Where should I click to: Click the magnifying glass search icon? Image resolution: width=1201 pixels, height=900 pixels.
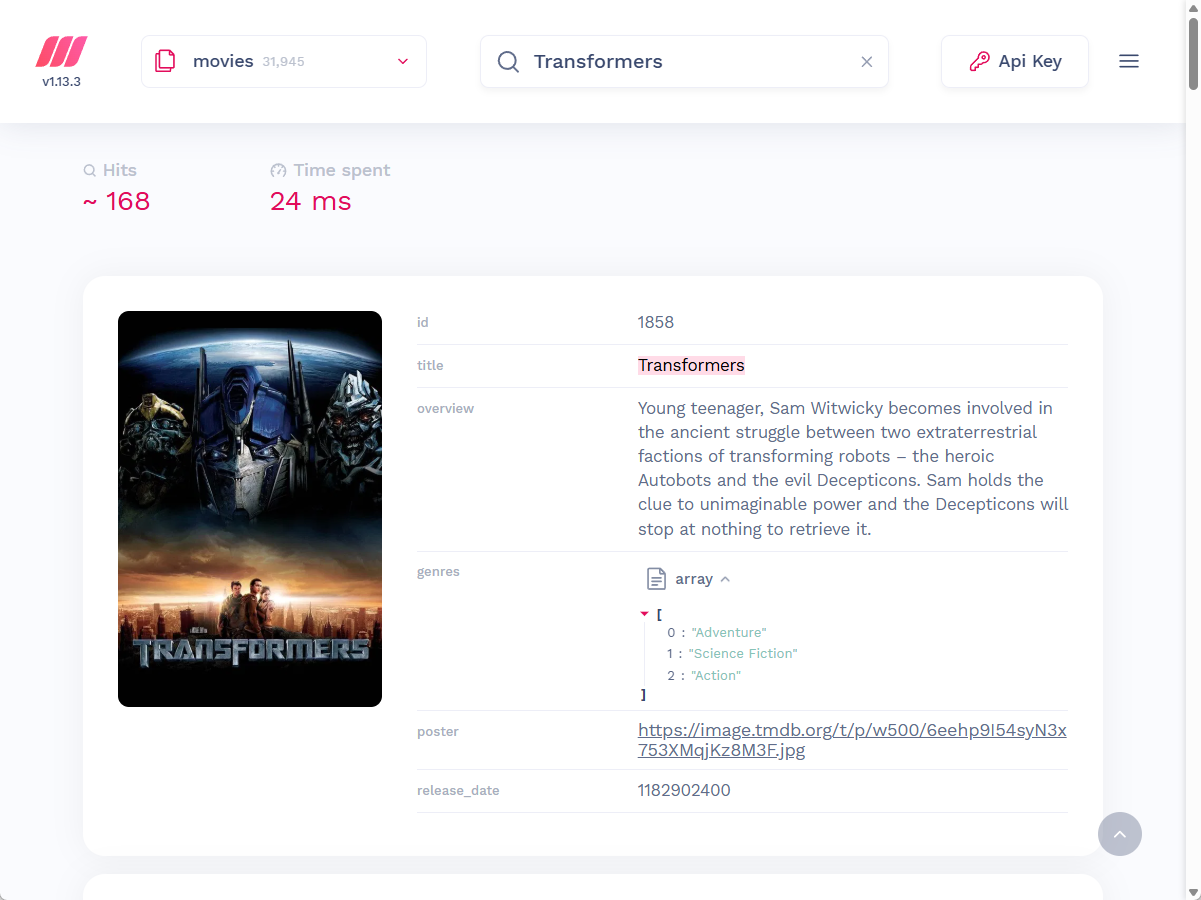[508, 61]
